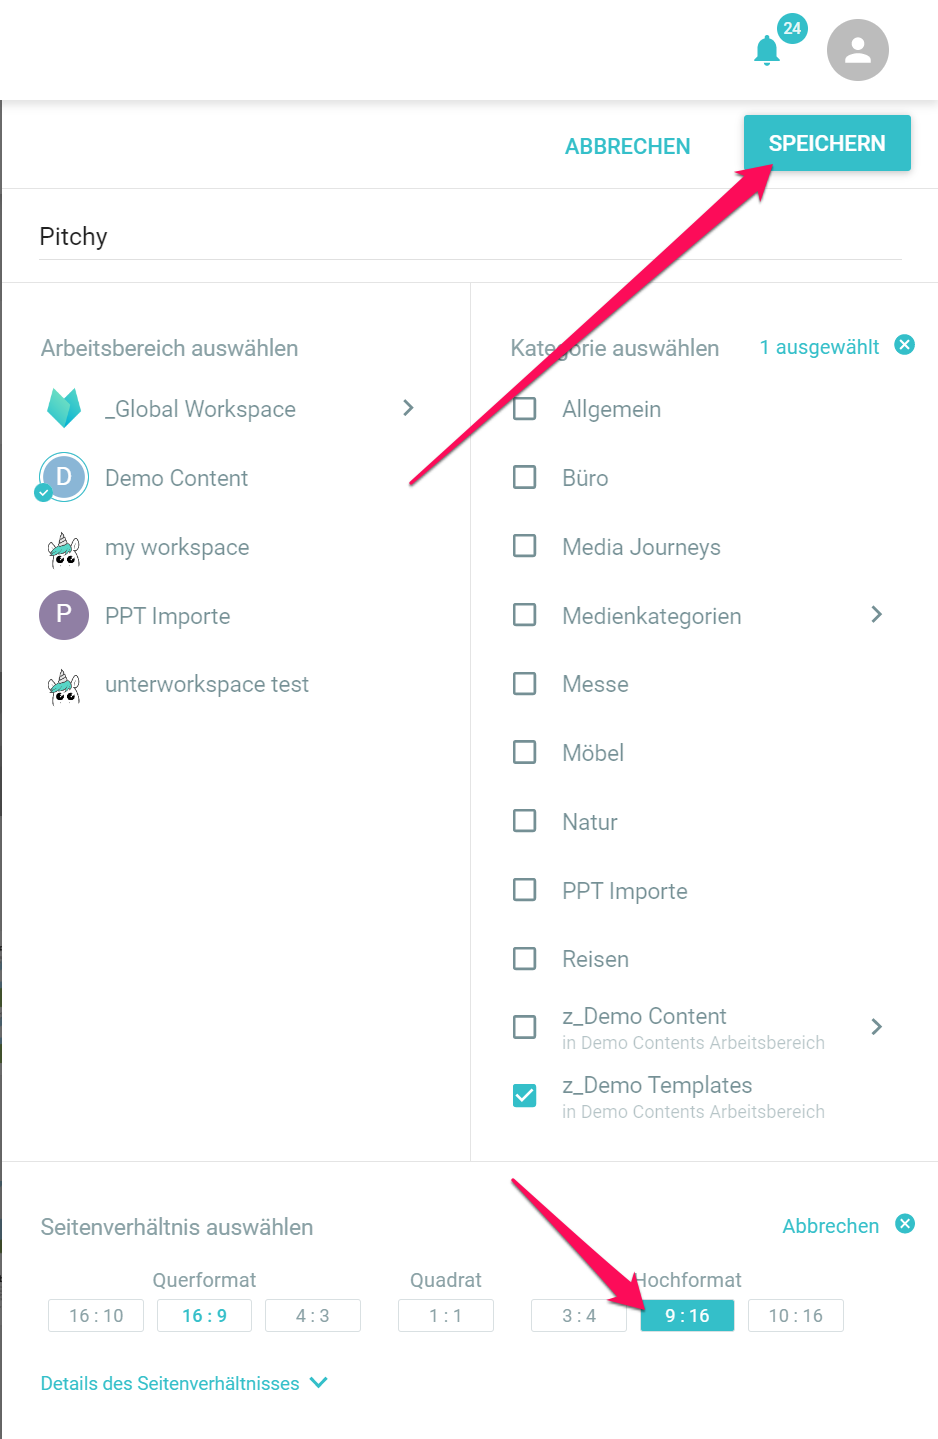Open the notifications bell
Screen dimensions: 938x1439
pos(767,50)
